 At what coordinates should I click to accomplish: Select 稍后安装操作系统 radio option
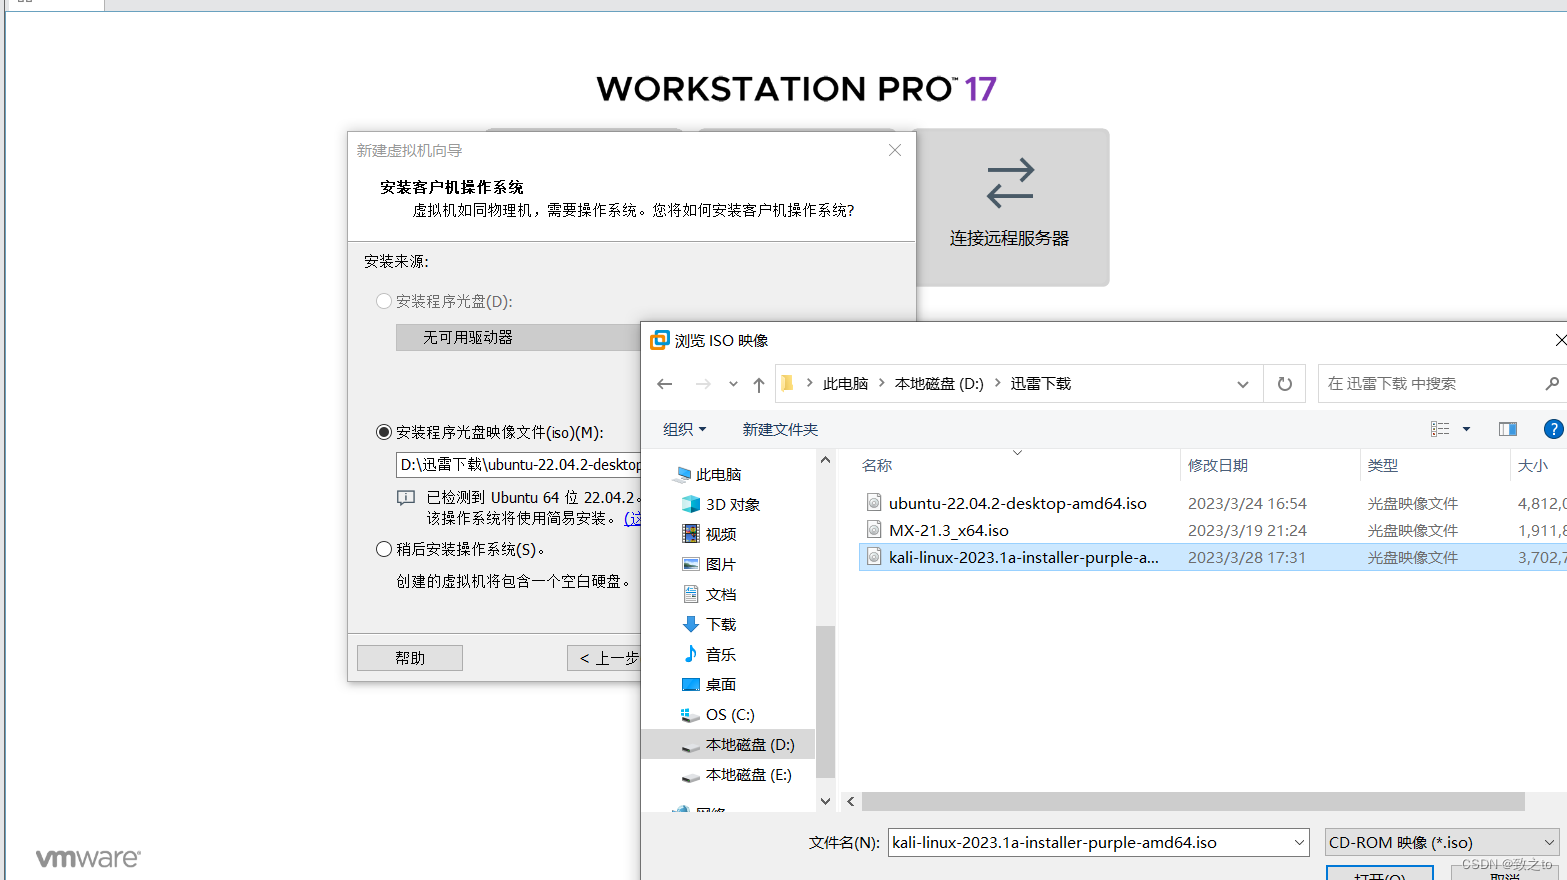pos(384,549)
